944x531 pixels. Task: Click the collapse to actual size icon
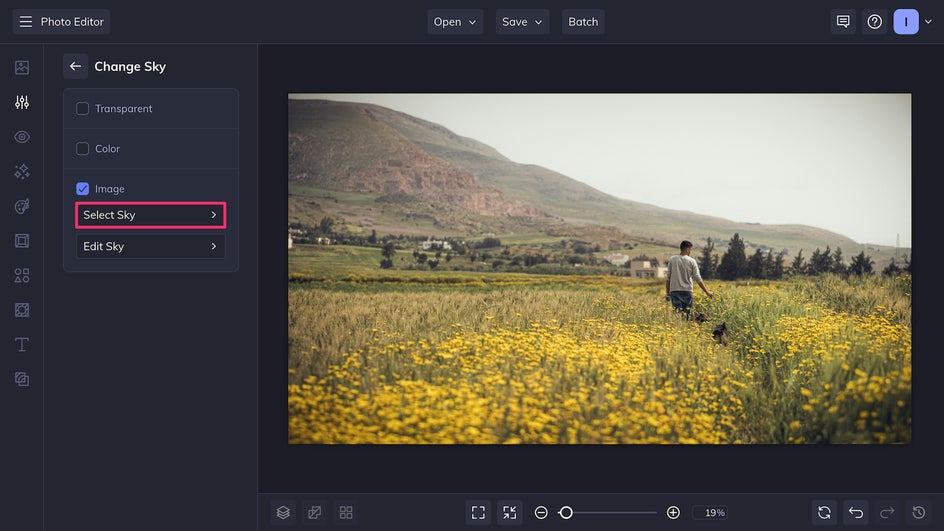coord(509,512)
